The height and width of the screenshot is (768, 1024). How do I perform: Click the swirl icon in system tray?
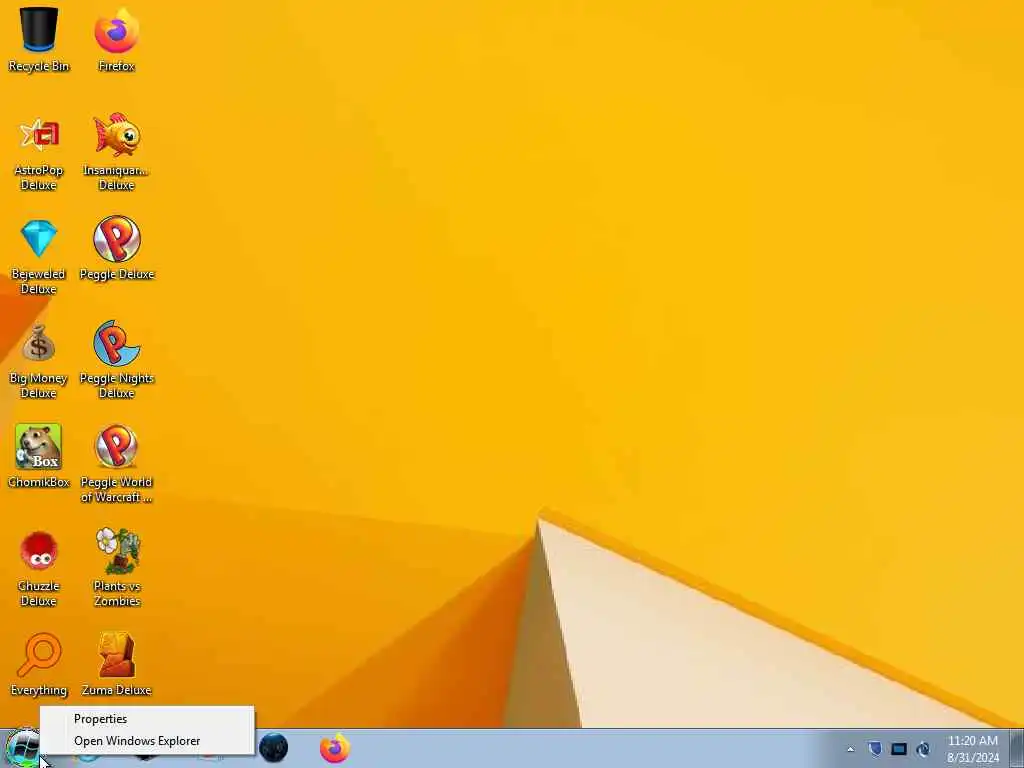tap(923, 749)
